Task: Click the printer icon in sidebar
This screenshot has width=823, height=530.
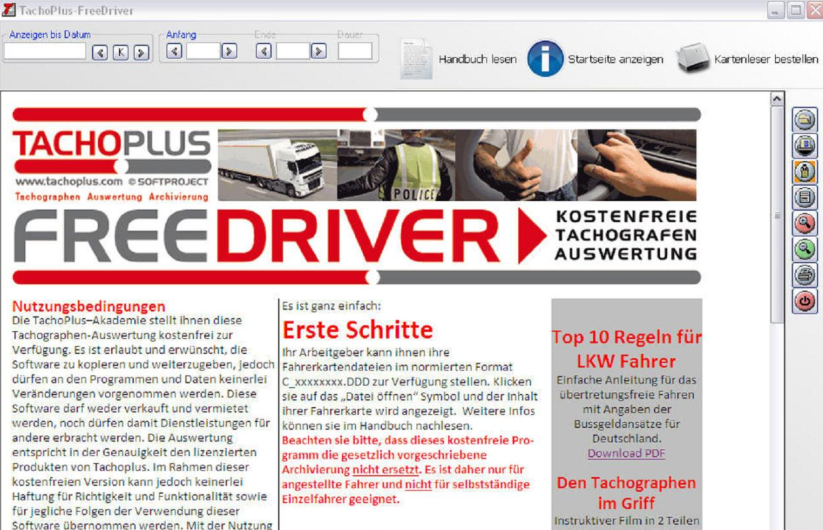Action: point(804,275)
